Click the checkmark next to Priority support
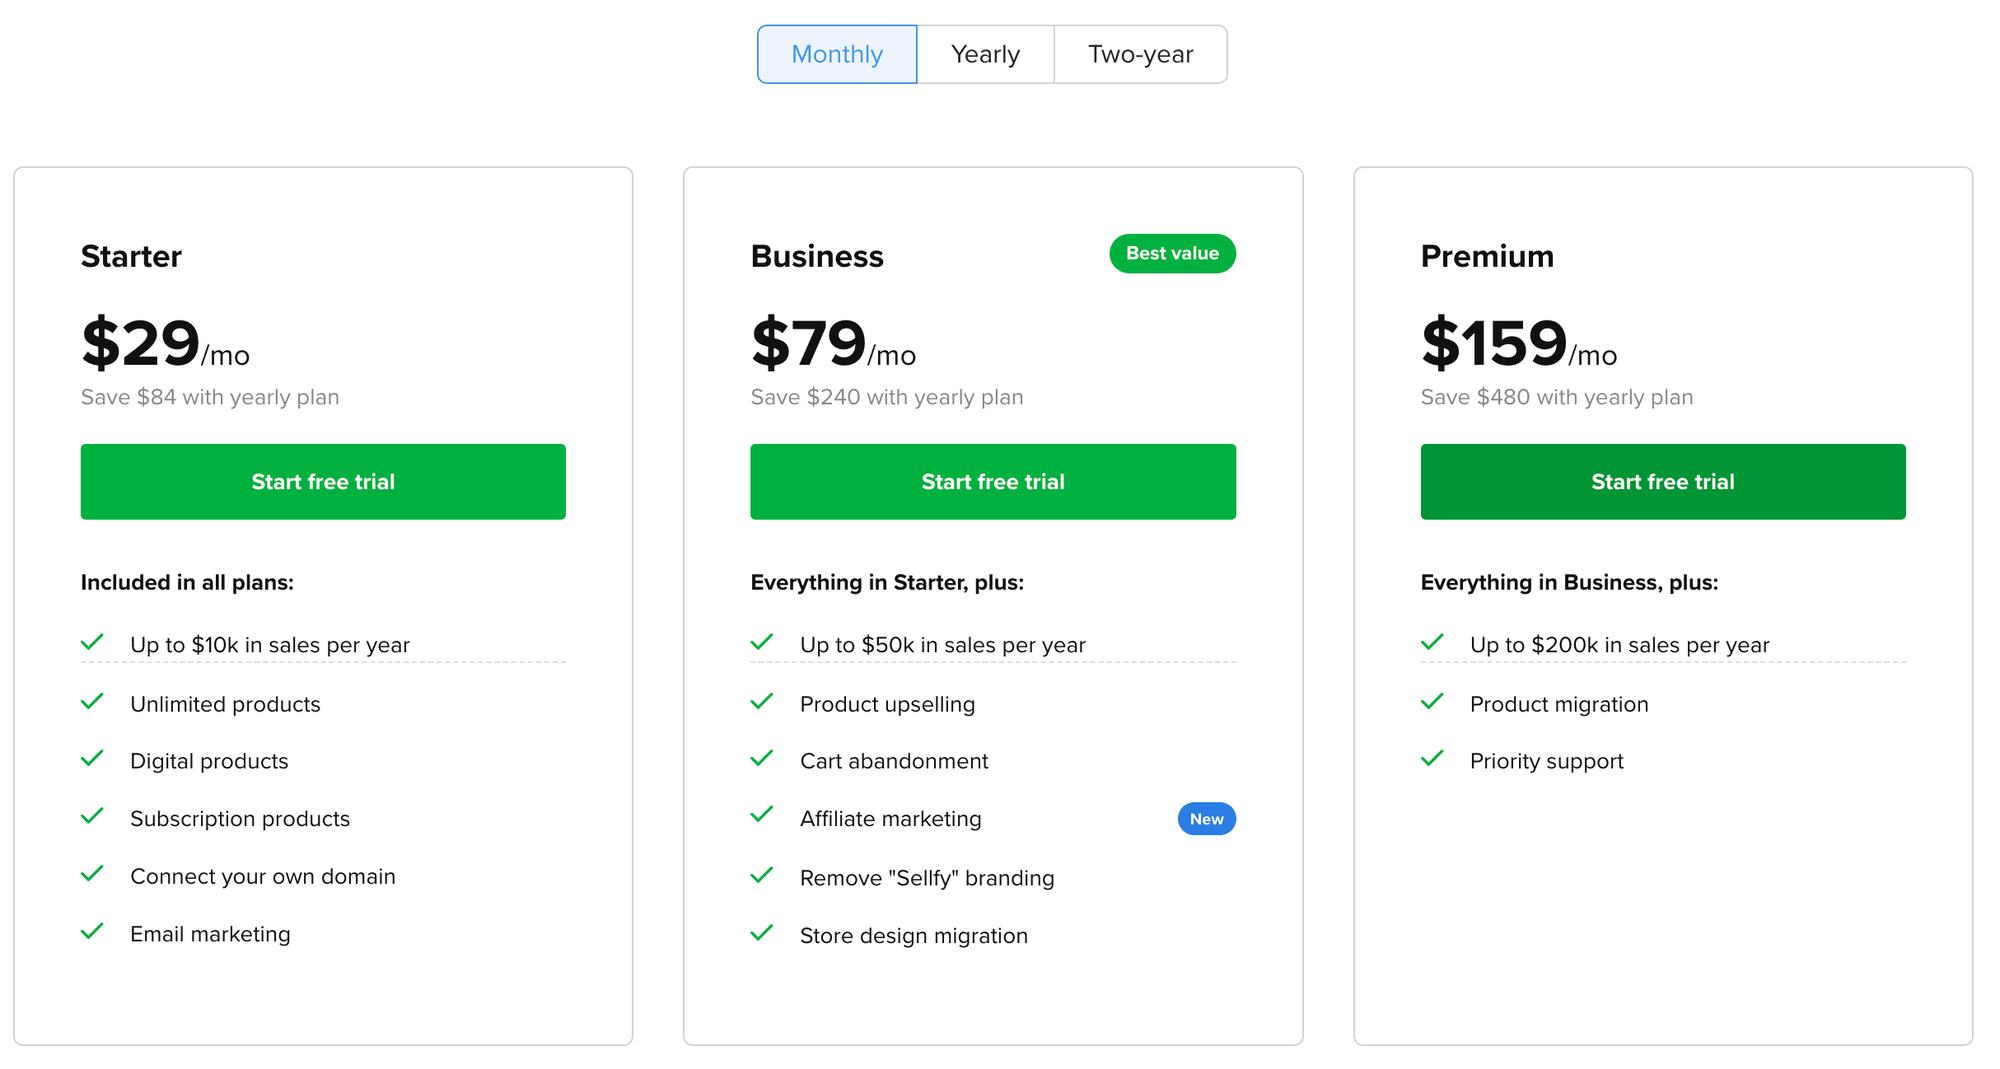 tap(1432, 759)
